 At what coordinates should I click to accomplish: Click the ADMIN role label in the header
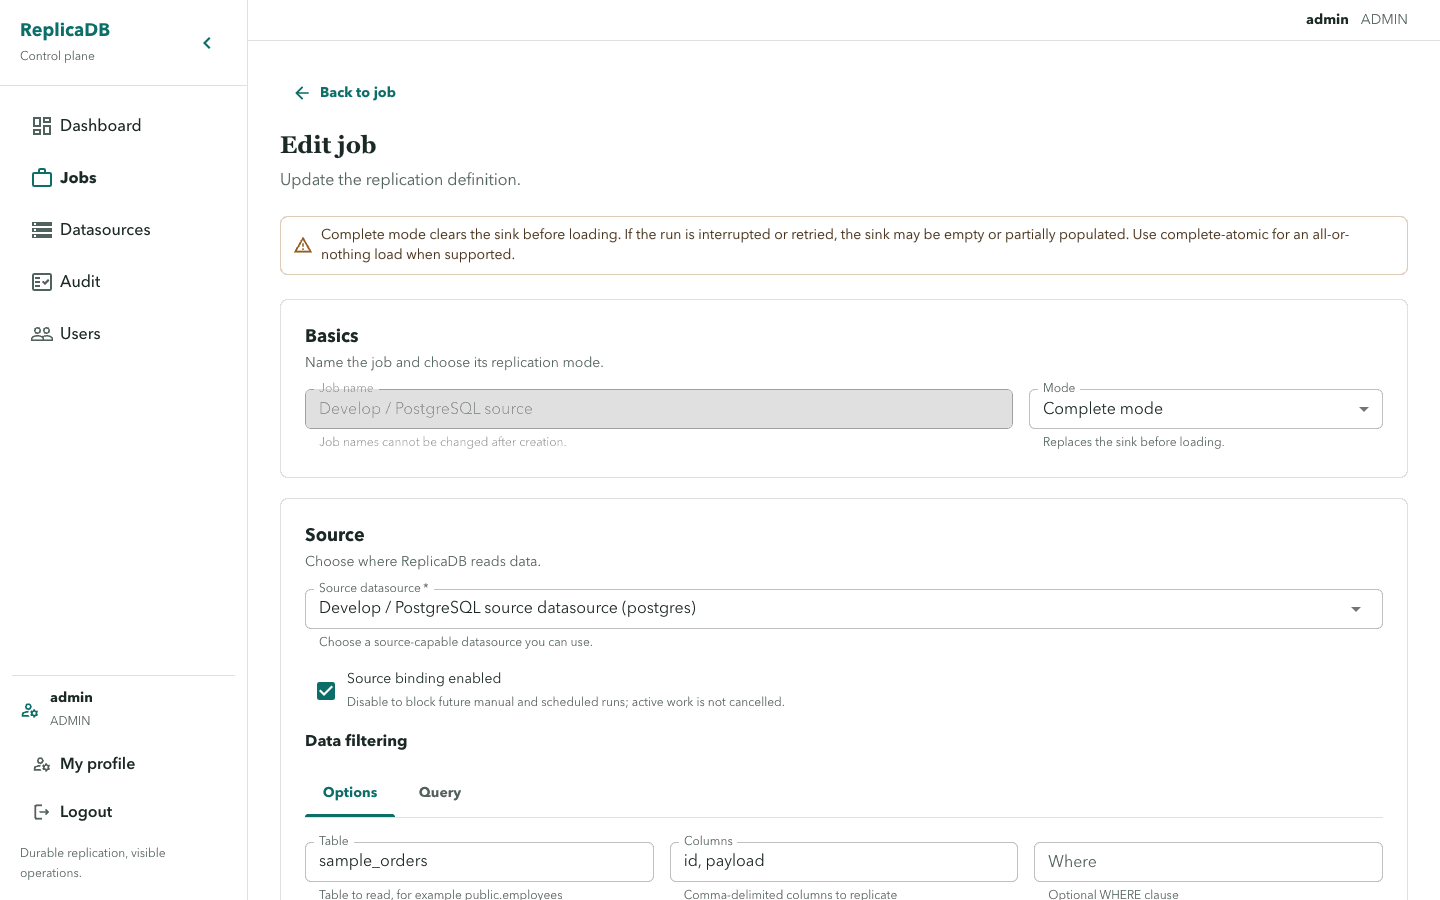pyautogui.click(x=1384, y=20)
